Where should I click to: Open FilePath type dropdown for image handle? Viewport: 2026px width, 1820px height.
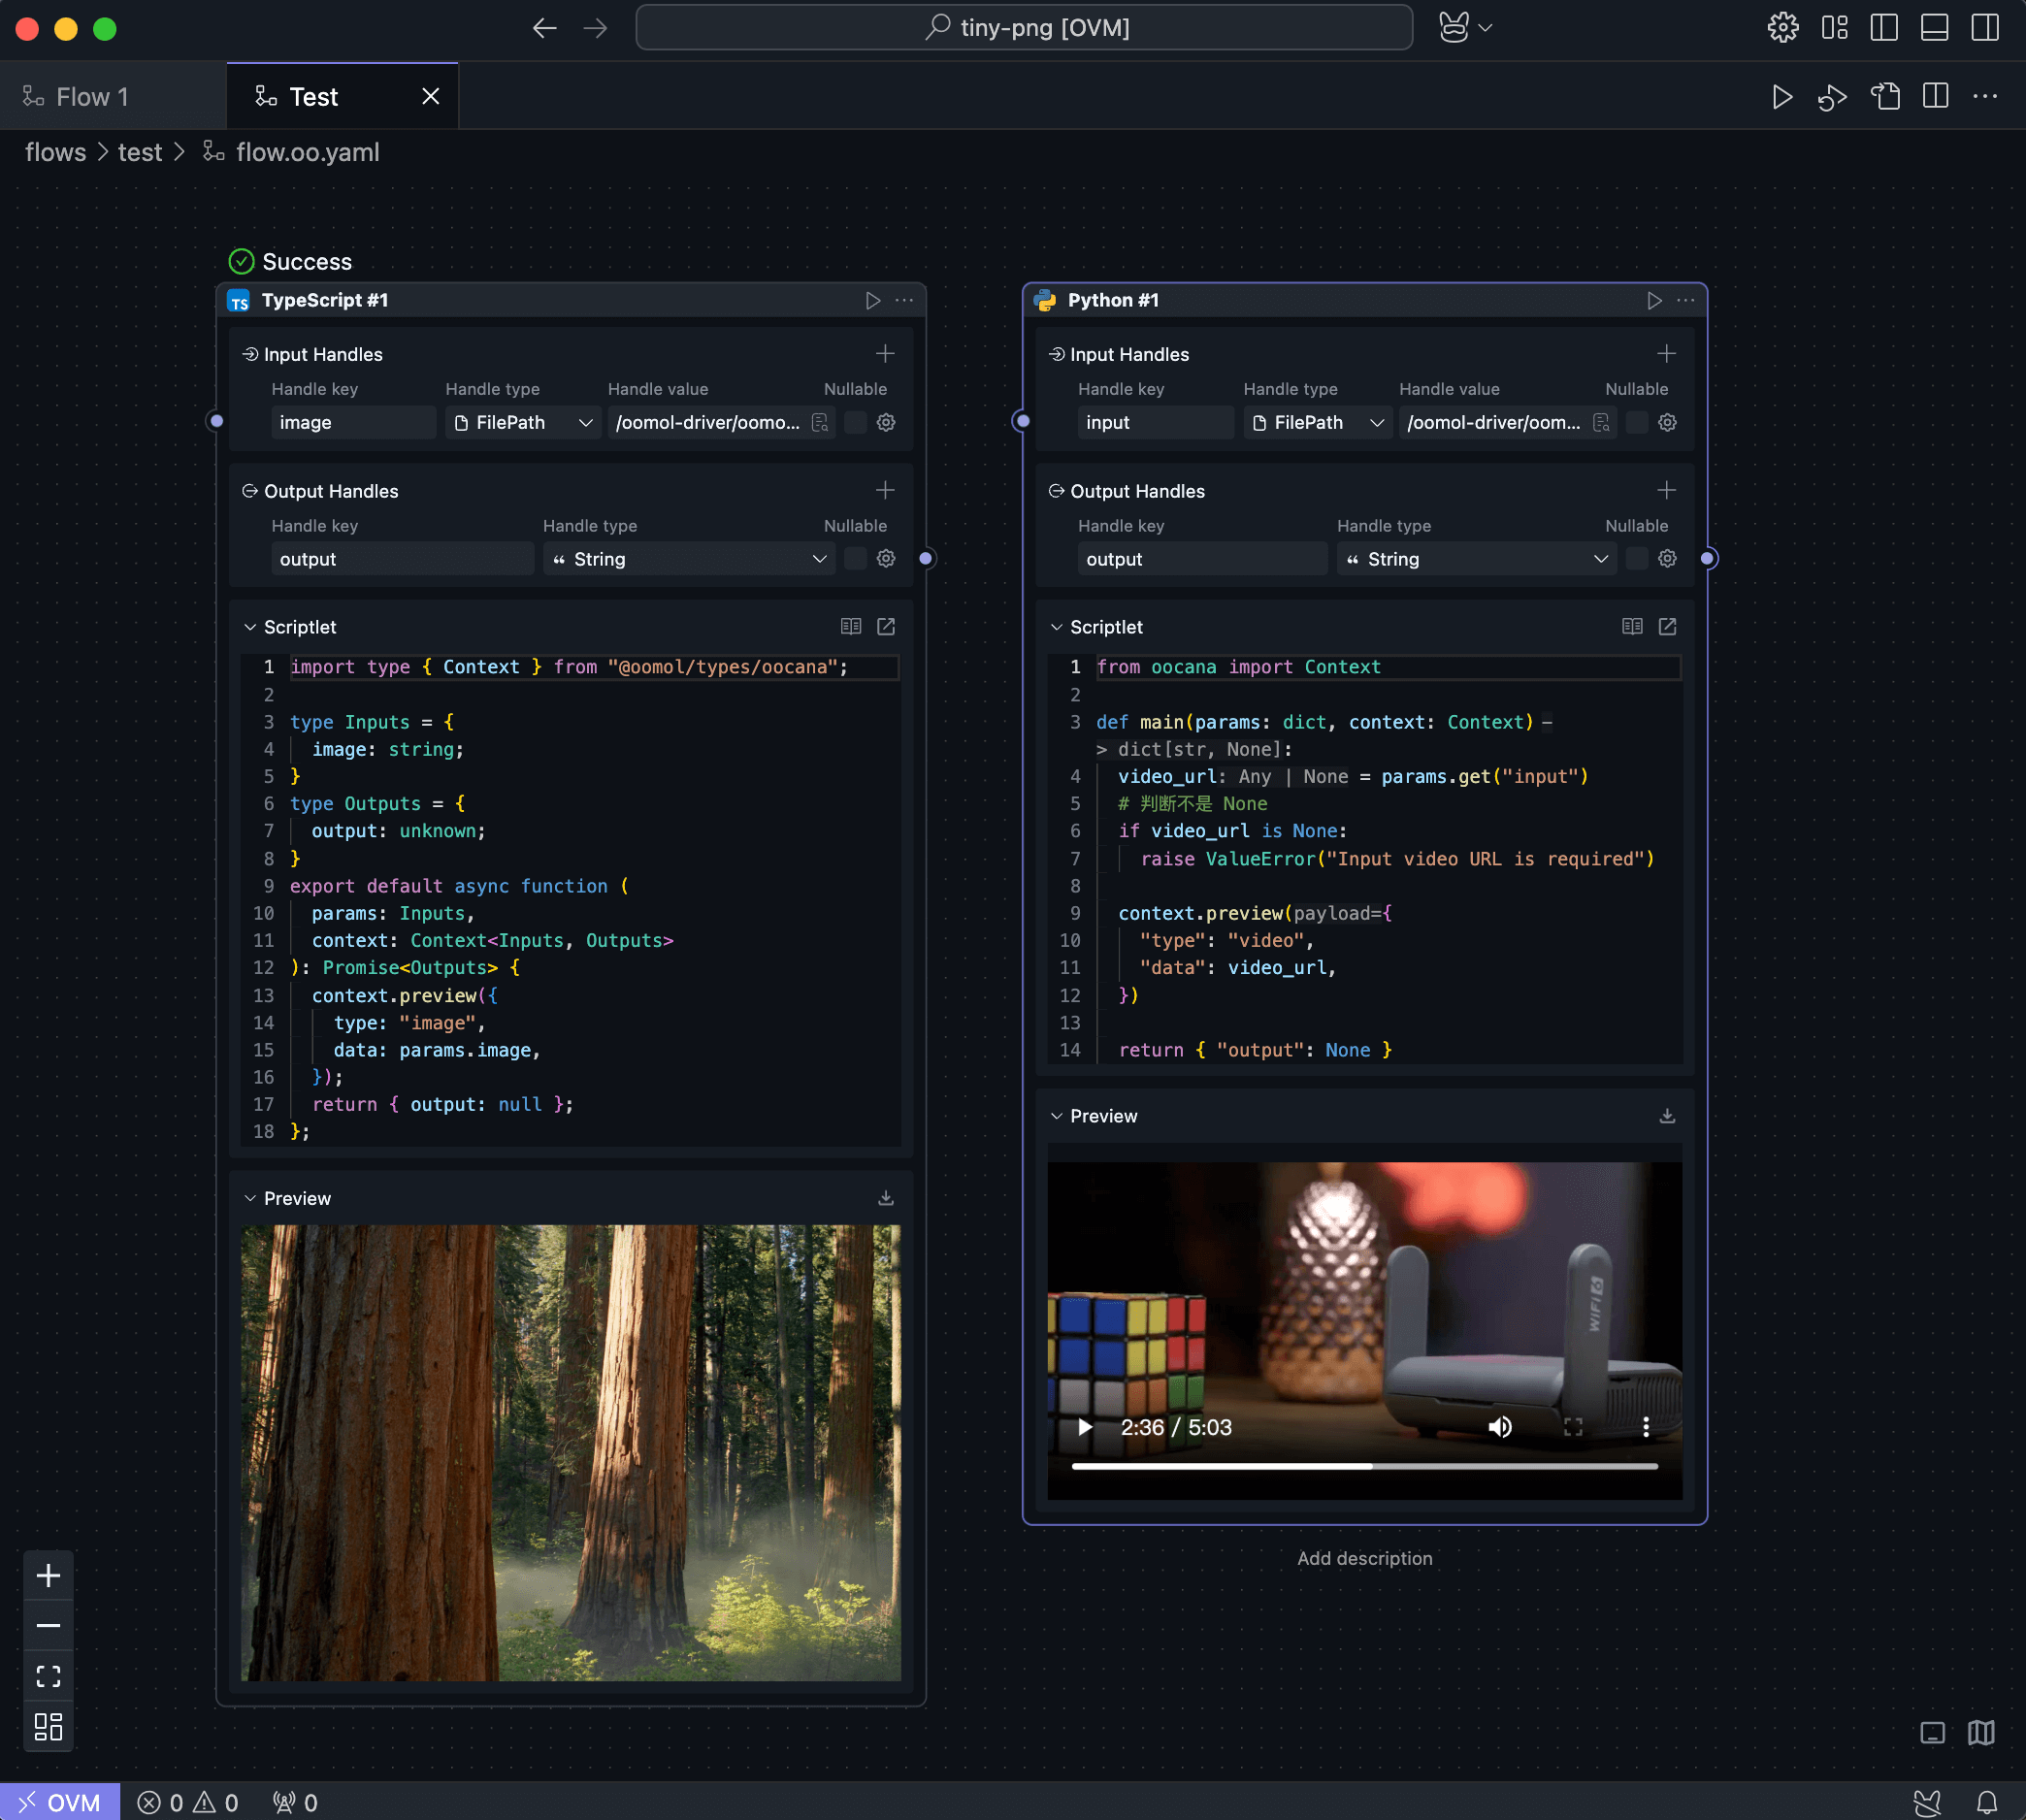522,423
